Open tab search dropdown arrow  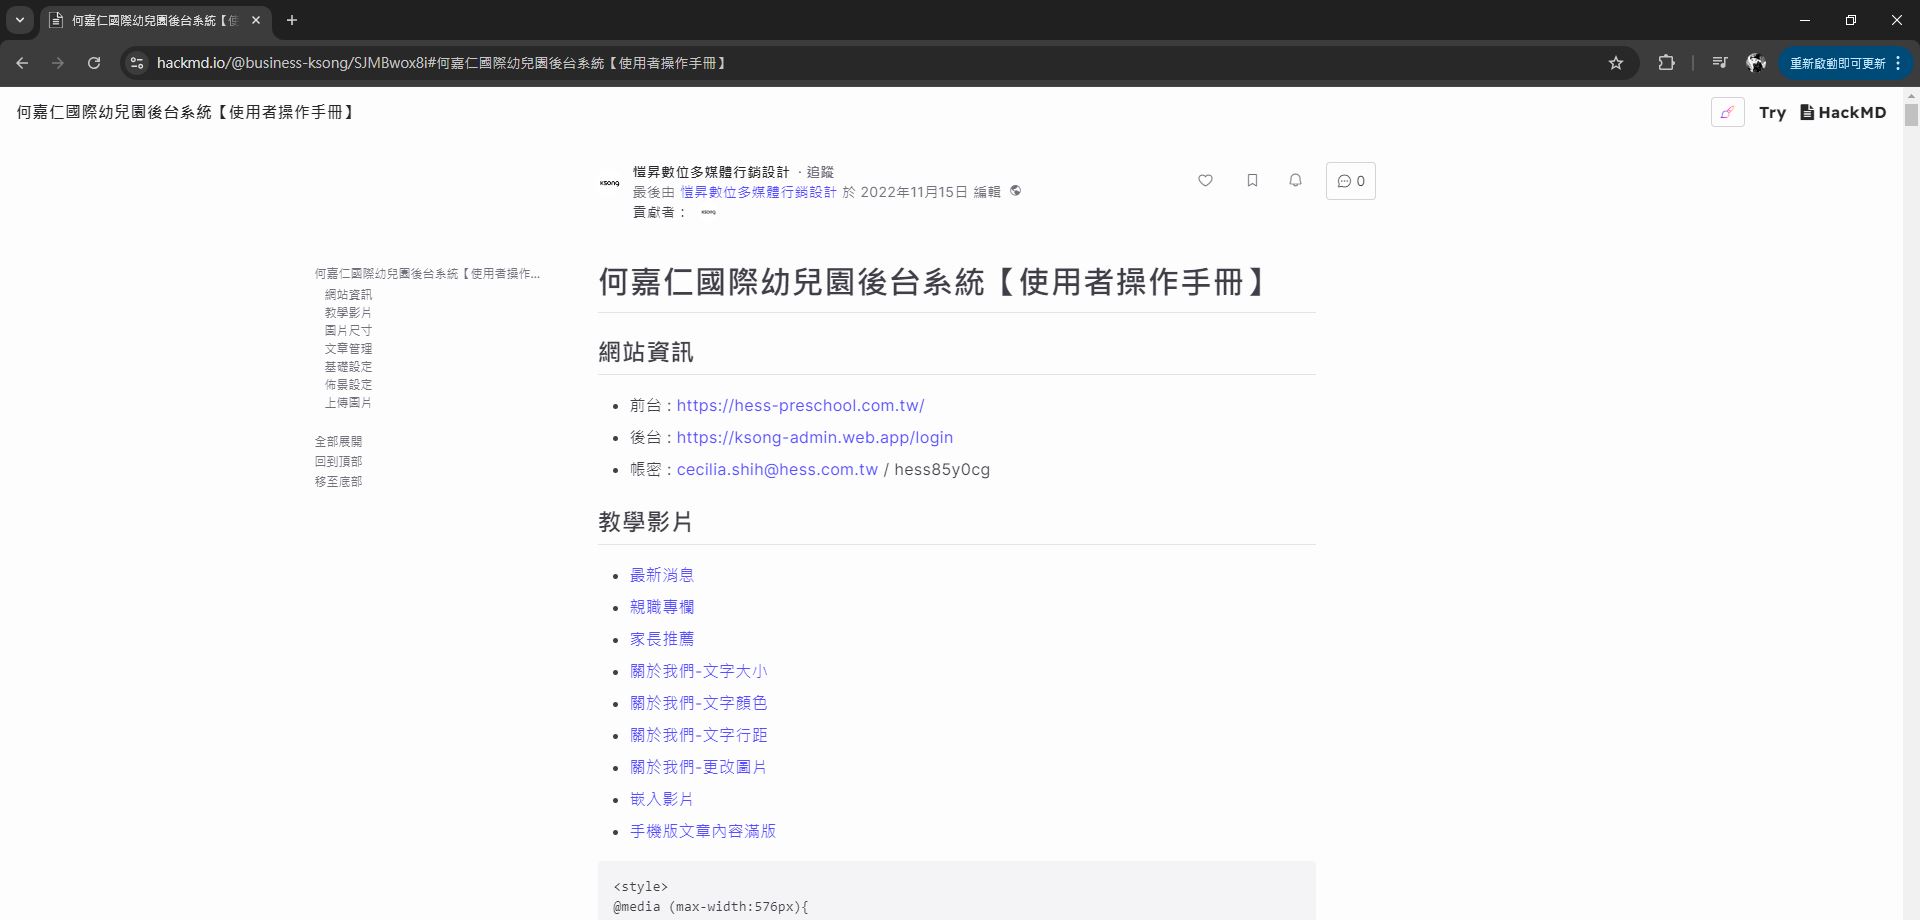coord(19,20)
